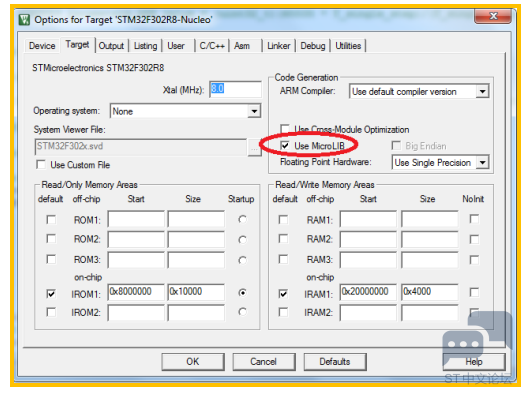Click the Keil uVision icon in title bar

point(24,20)
